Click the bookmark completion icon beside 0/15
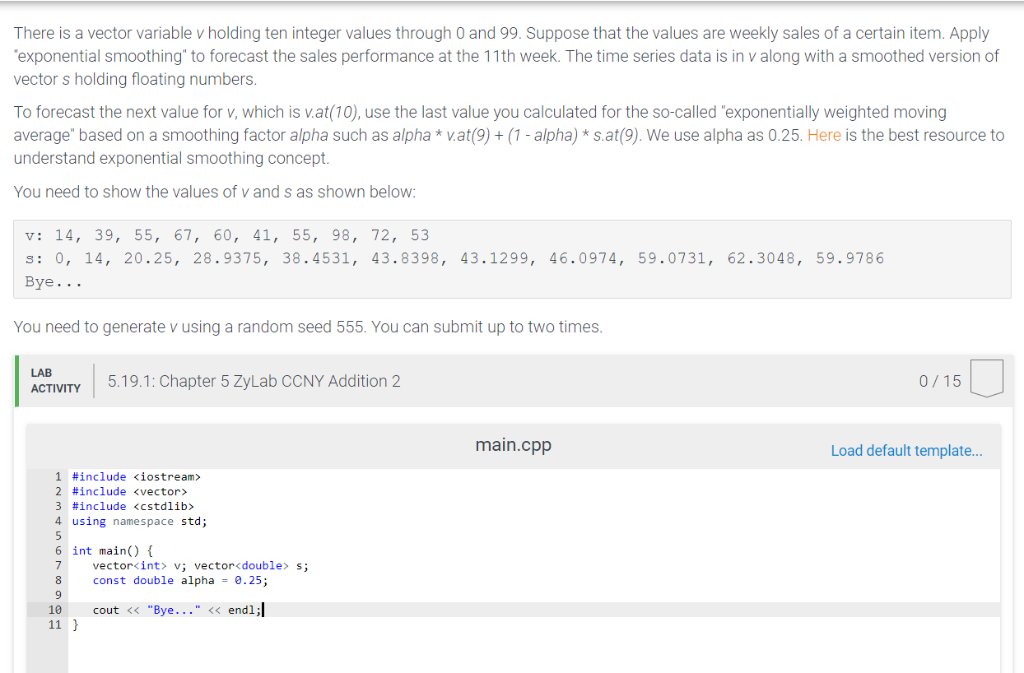The height and width of the screenshot is (673, 1024). [x=986, y=381]
